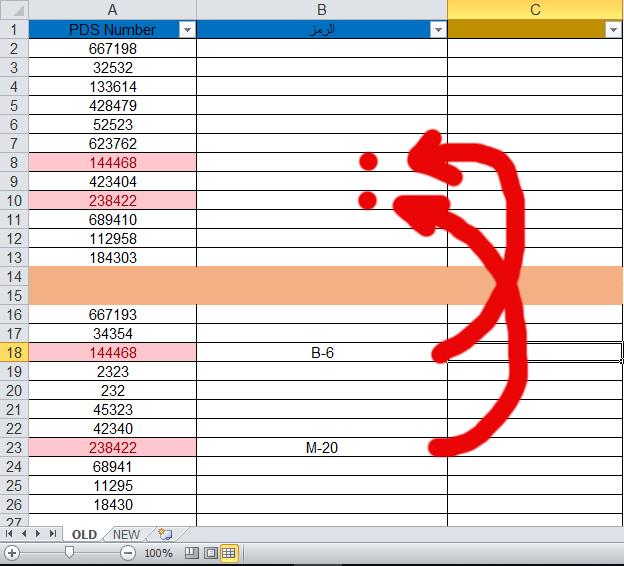Open the filter dropdown for column B header

point(438,29)
